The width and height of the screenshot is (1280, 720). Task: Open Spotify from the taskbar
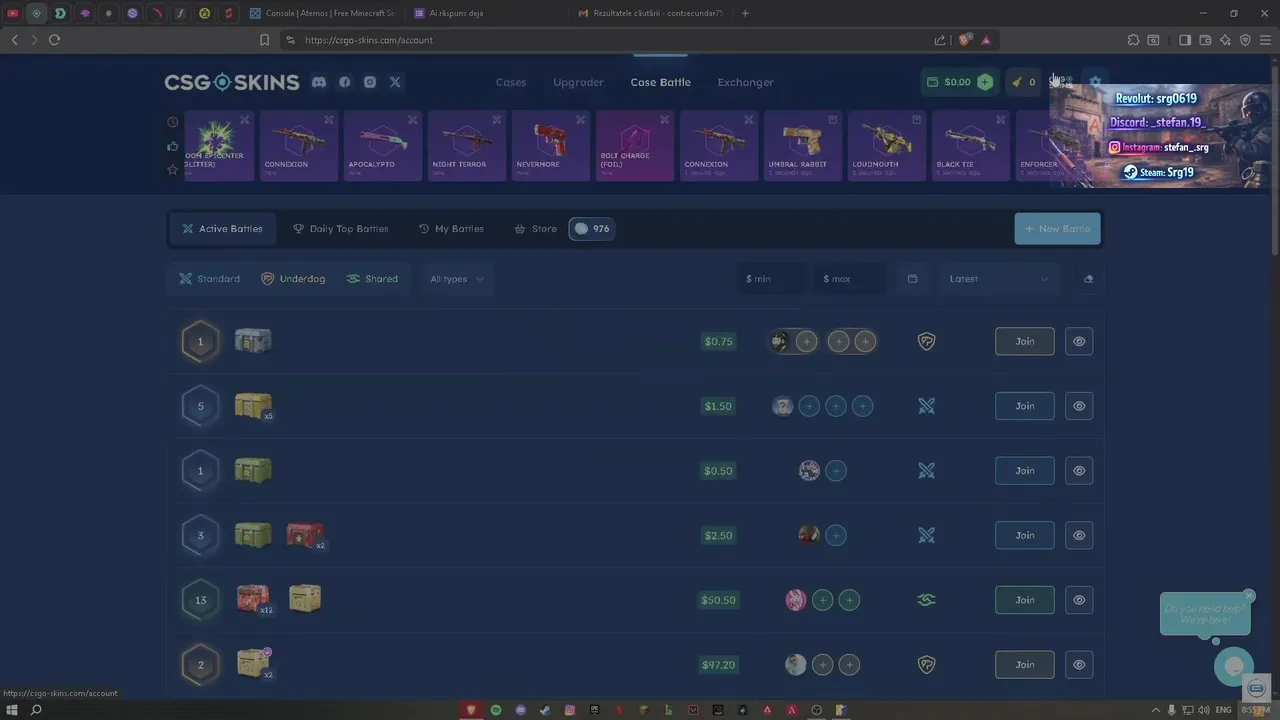coord(496,710)
